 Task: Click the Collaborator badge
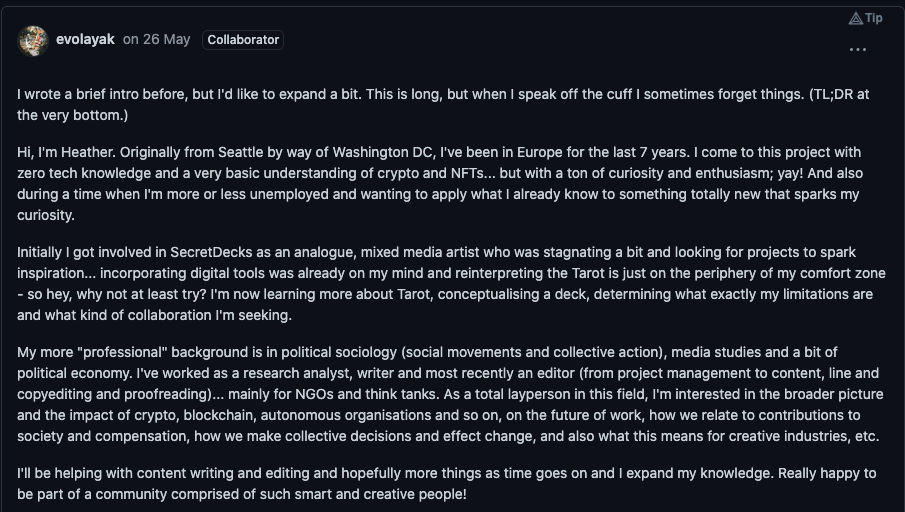[x=243, y=40]
